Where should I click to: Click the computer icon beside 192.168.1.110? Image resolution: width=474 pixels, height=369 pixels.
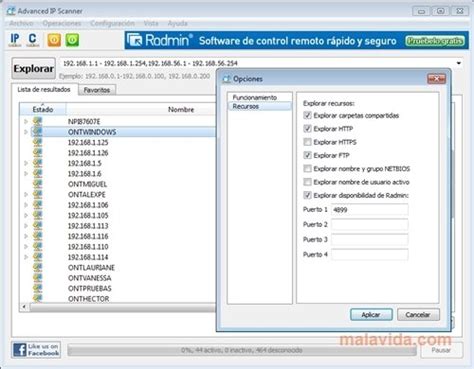[37, 247]
